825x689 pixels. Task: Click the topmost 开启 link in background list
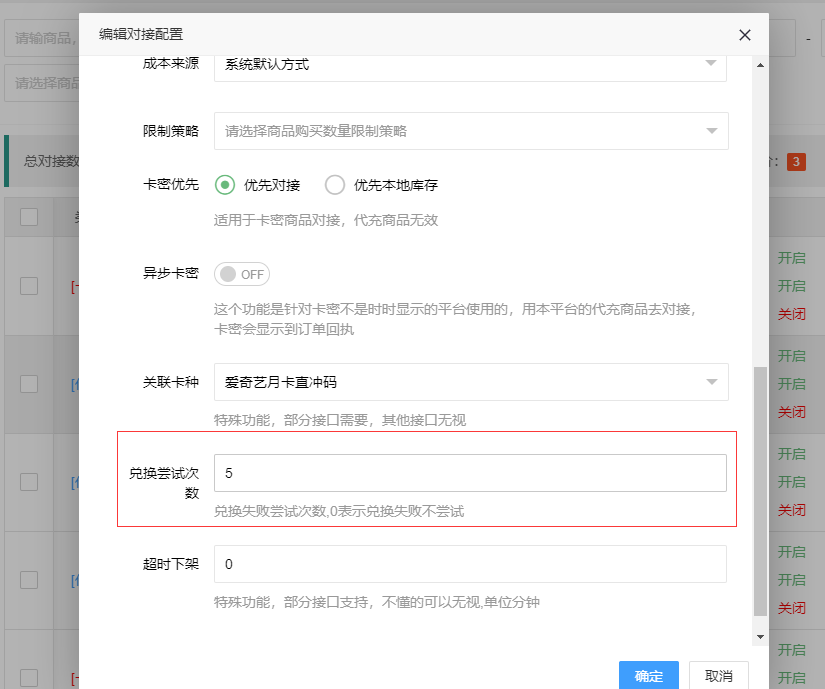792,258
